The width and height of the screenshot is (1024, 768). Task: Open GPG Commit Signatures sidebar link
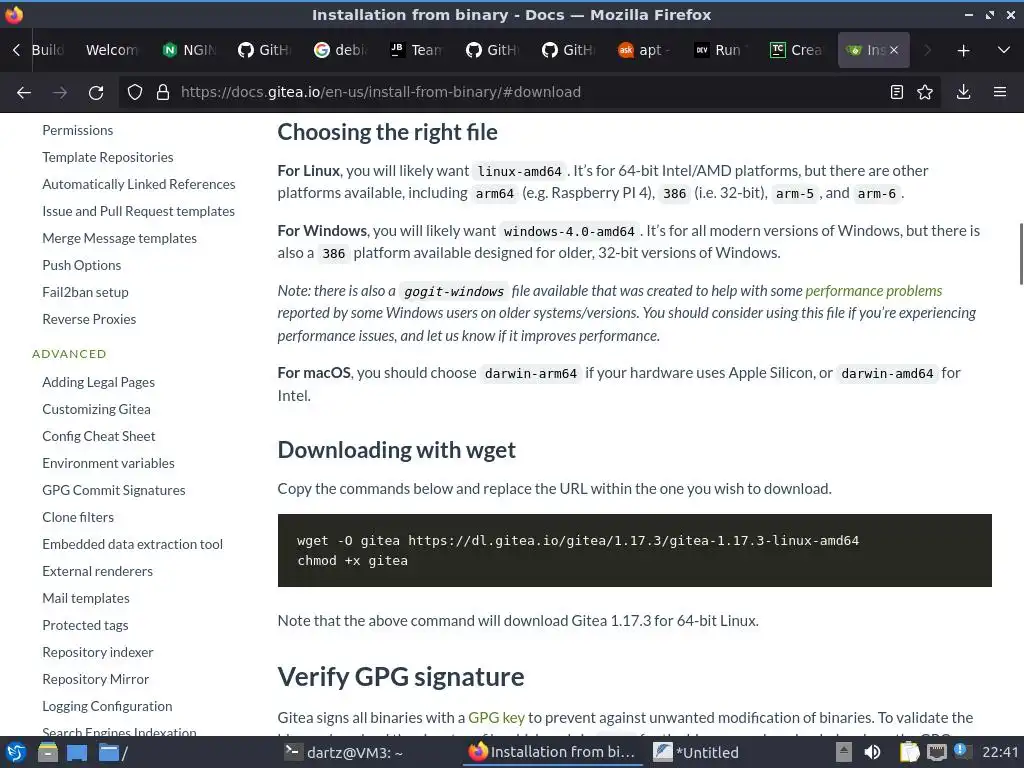pos(114,490)
